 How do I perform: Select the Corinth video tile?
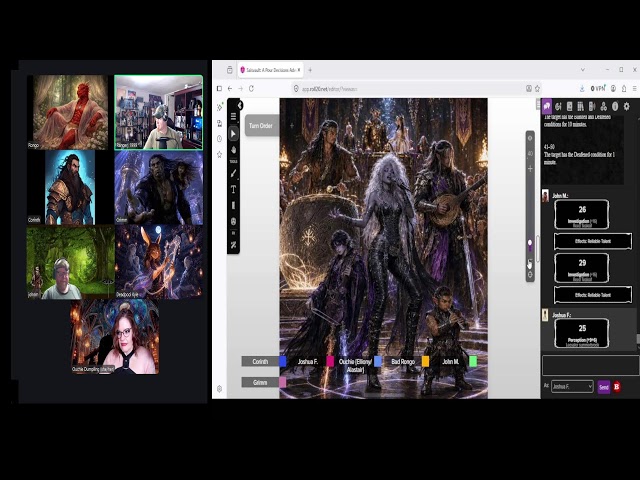click(69, 187)
